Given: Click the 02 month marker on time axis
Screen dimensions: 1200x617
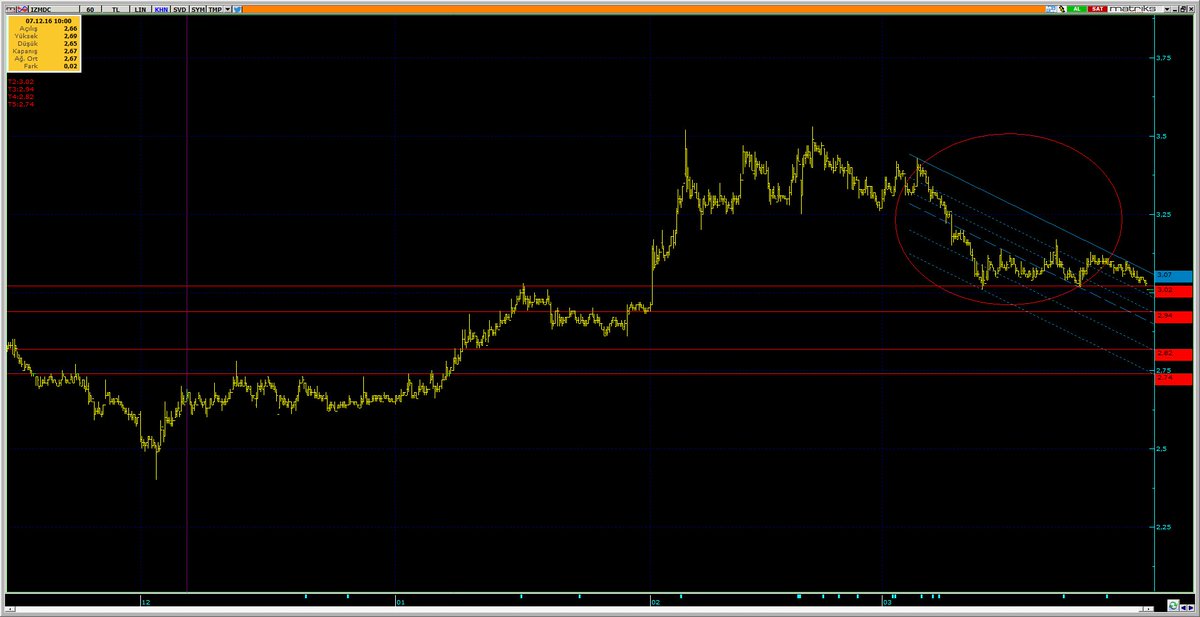Looking at the screenshot, I should pos(654,603).
